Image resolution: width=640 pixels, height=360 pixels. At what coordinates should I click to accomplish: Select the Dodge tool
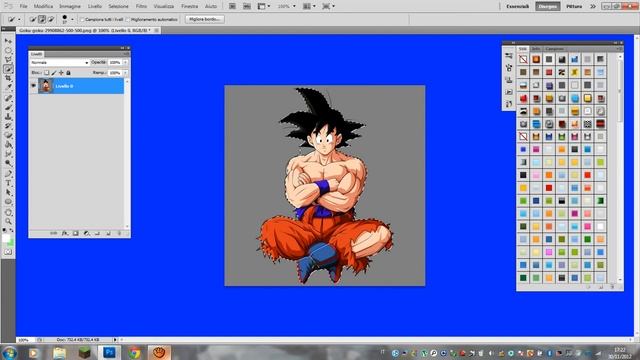point(8,163)
